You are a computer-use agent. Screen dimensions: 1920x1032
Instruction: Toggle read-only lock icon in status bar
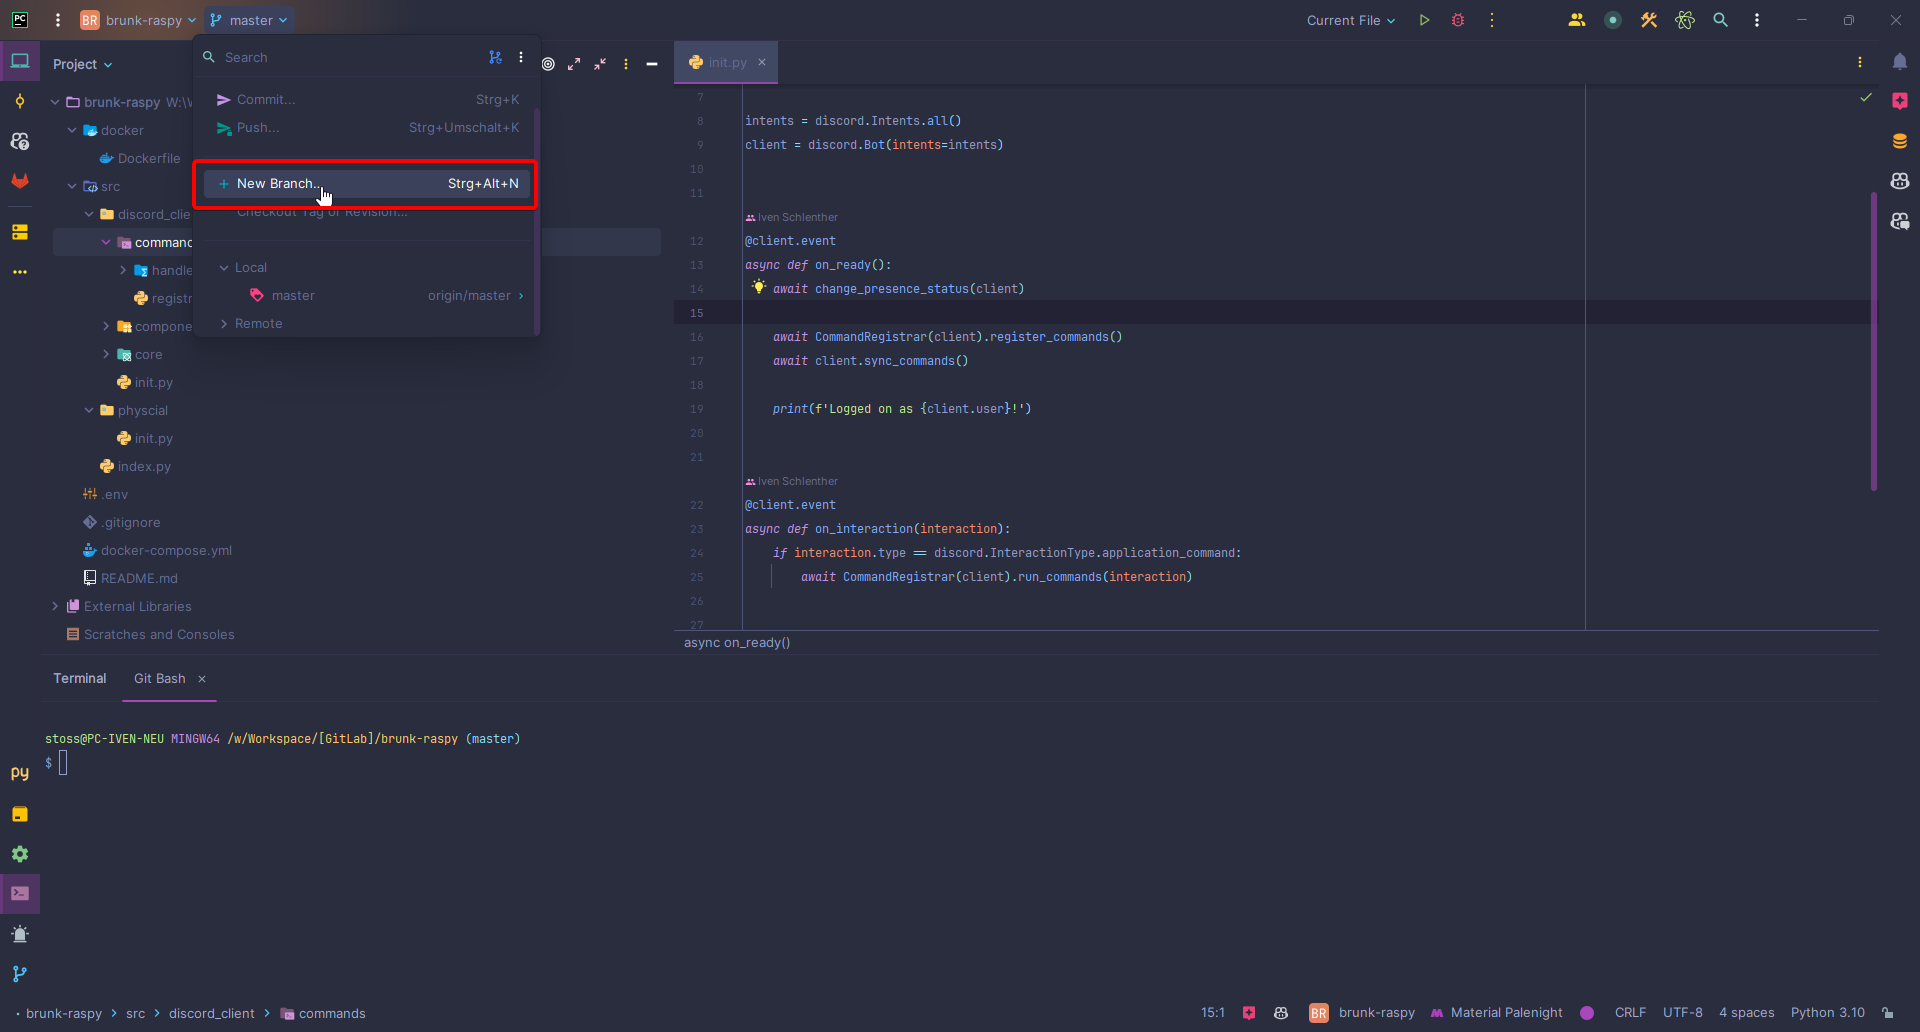point(1888,1013)
